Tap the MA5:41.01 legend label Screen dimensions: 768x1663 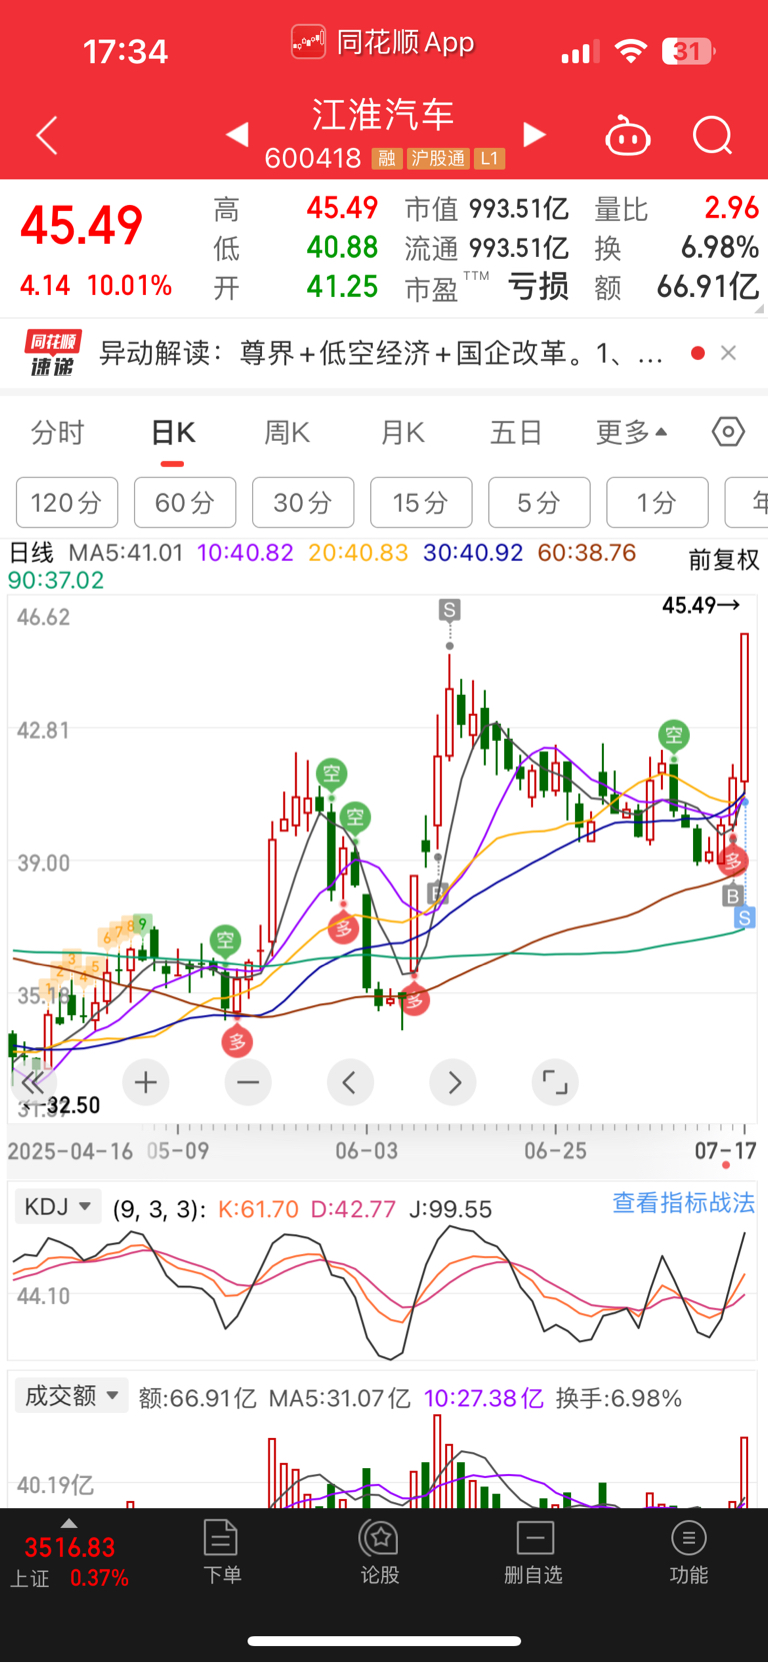coord(126,553)
